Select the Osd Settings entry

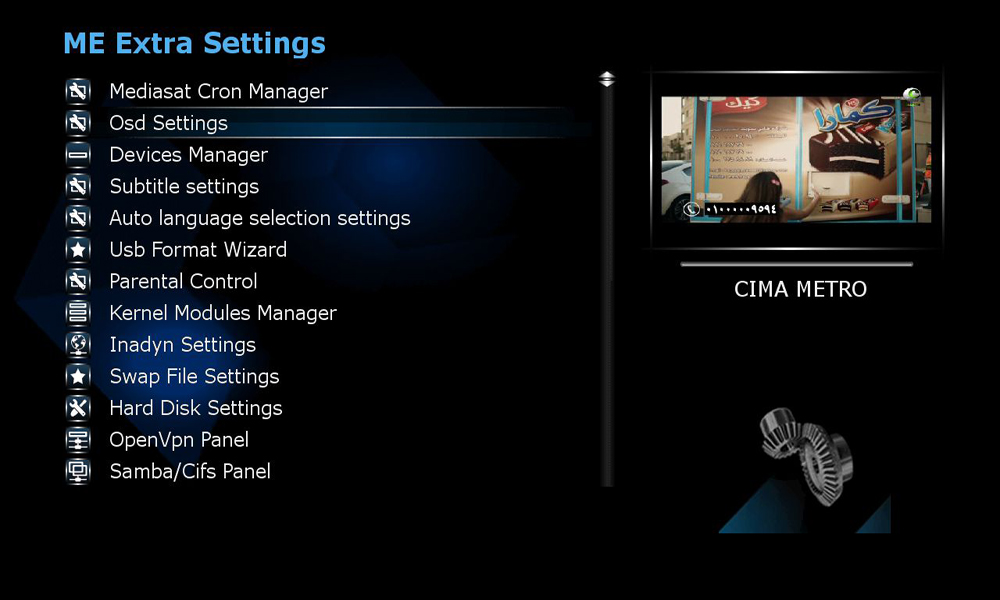point(168,123)
